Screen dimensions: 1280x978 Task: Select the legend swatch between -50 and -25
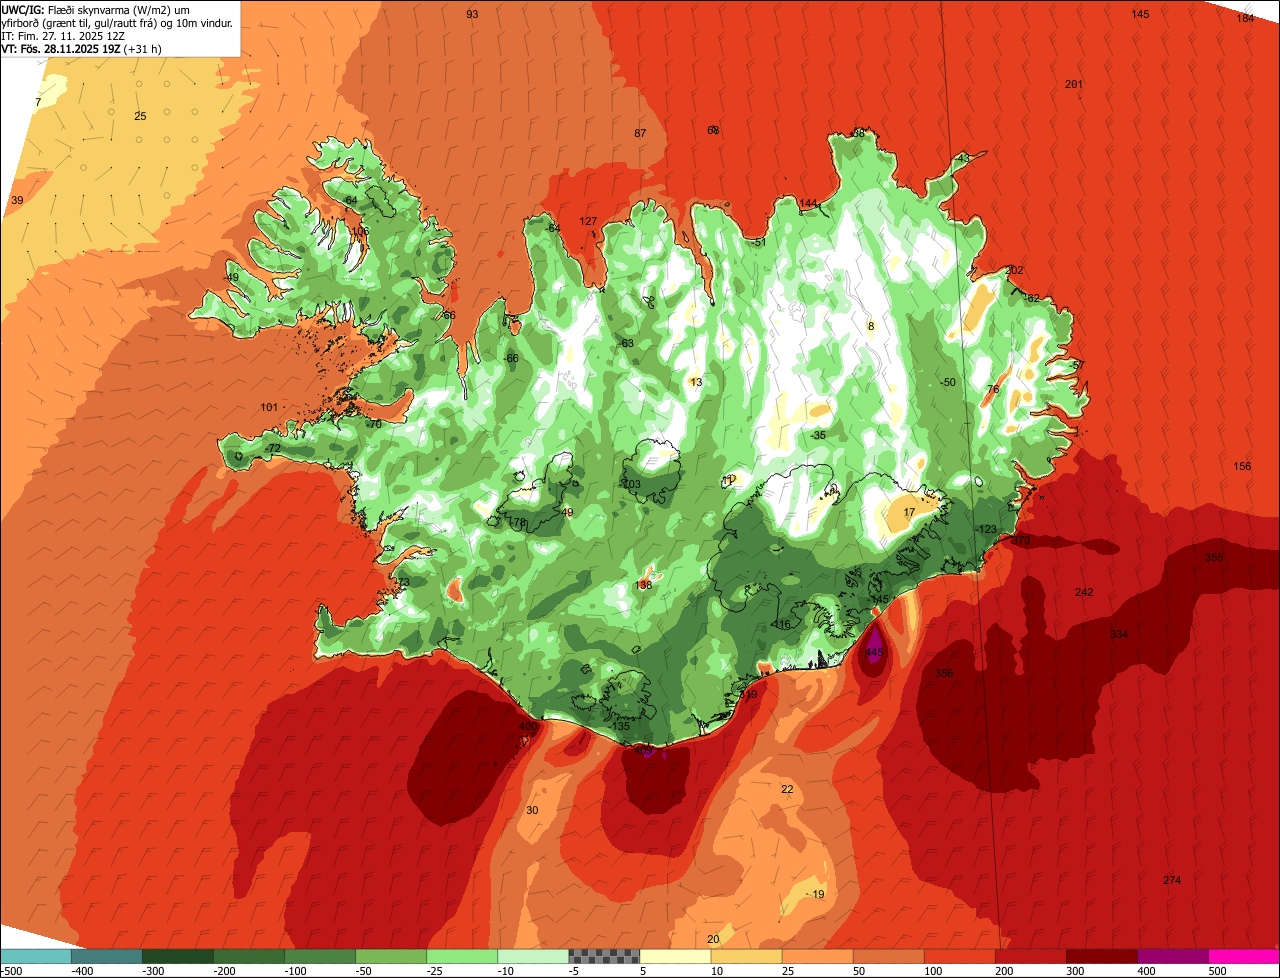point(391,955)
